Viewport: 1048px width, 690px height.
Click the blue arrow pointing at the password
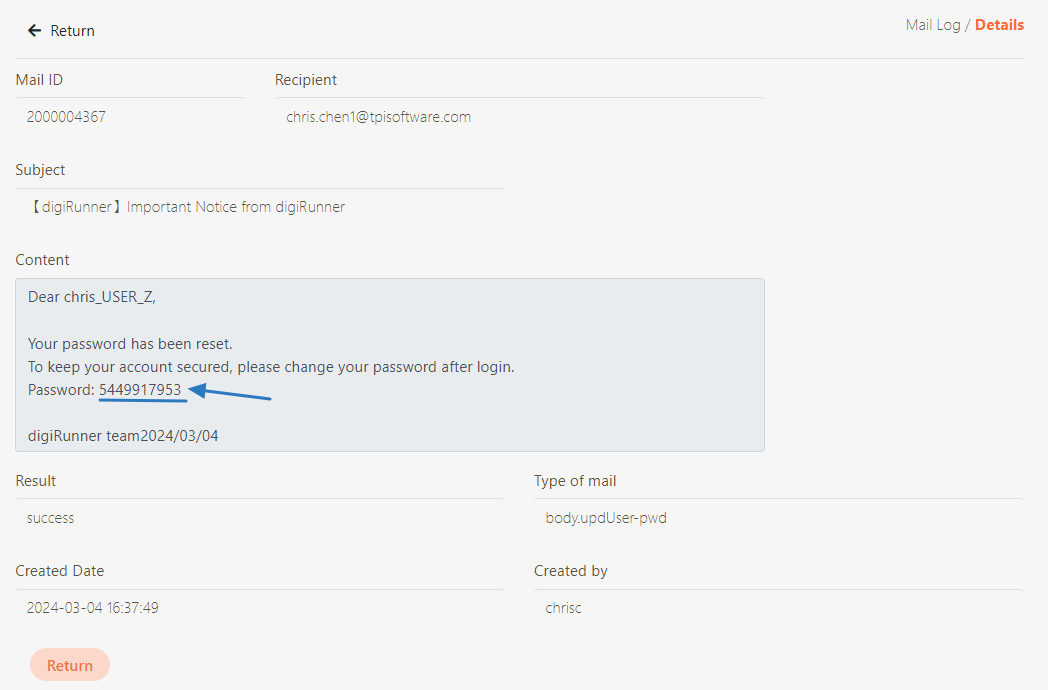point(230,393)
